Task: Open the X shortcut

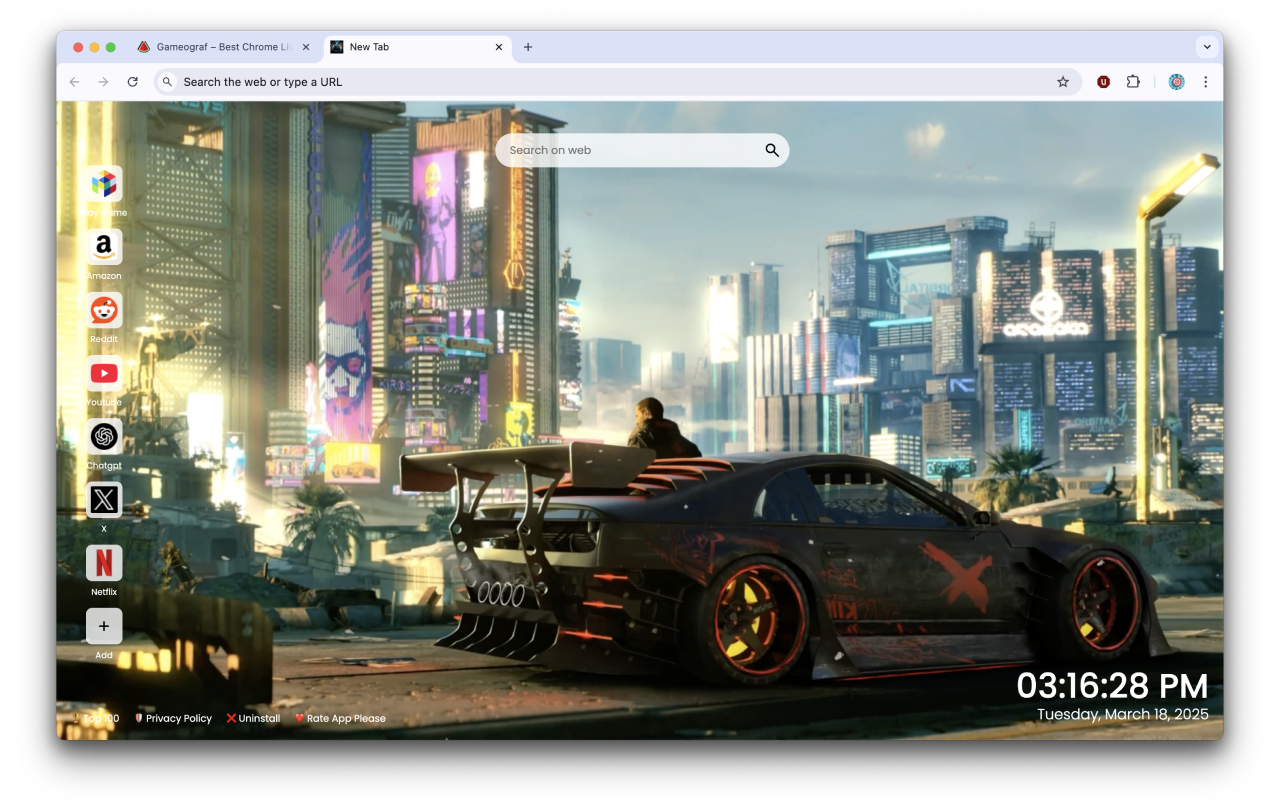Action: 104,499
